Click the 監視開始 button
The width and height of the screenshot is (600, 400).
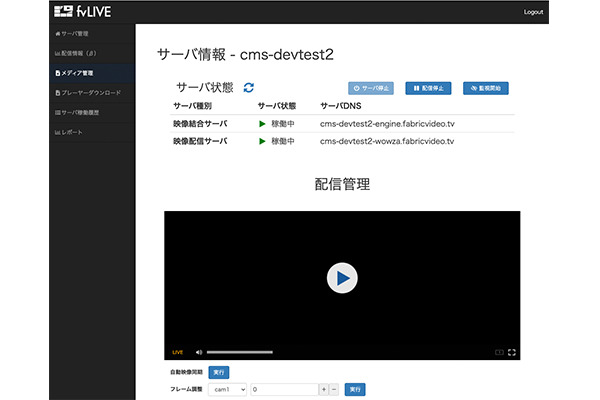[487, 88]
